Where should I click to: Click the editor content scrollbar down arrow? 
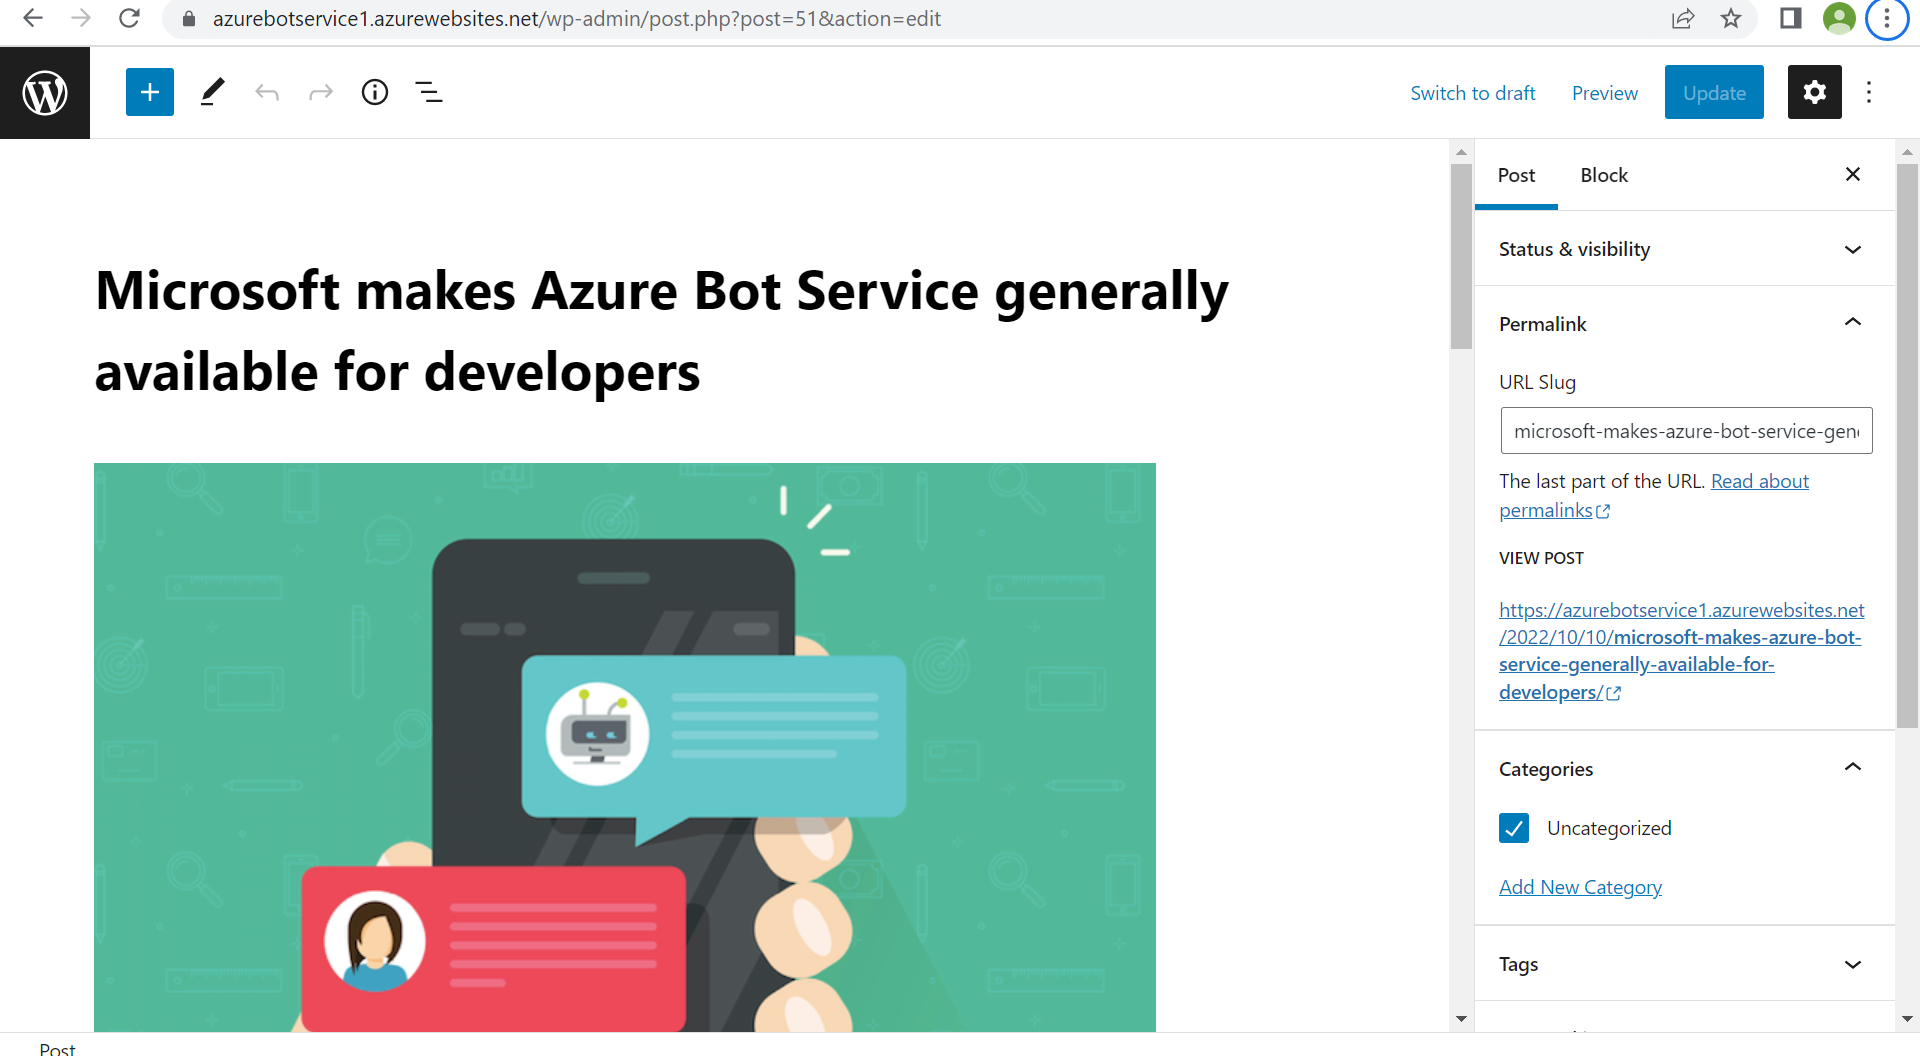pyautogui.click(x=1461, y=1019)
